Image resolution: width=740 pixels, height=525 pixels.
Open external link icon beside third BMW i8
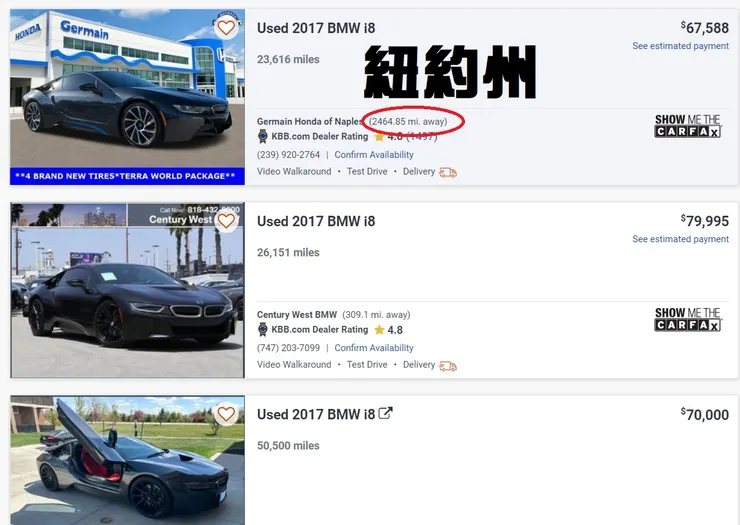tap(386, 413)
